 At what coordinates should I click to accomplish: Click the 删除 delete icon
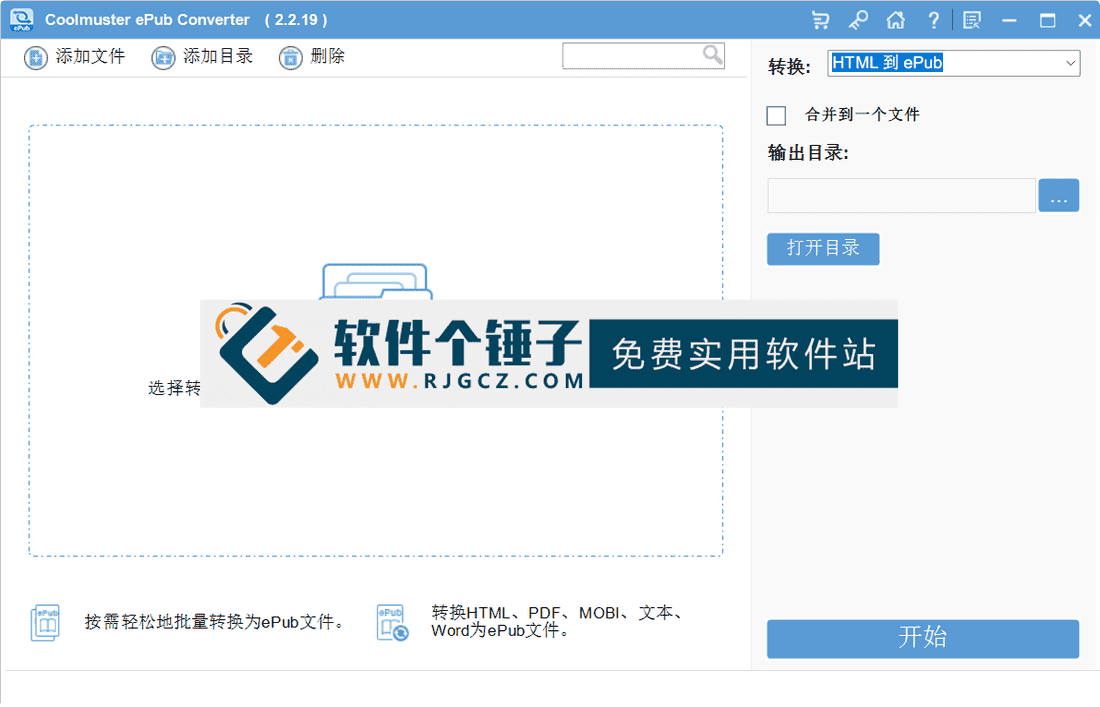pyautogui.click(x=290, y=57)
